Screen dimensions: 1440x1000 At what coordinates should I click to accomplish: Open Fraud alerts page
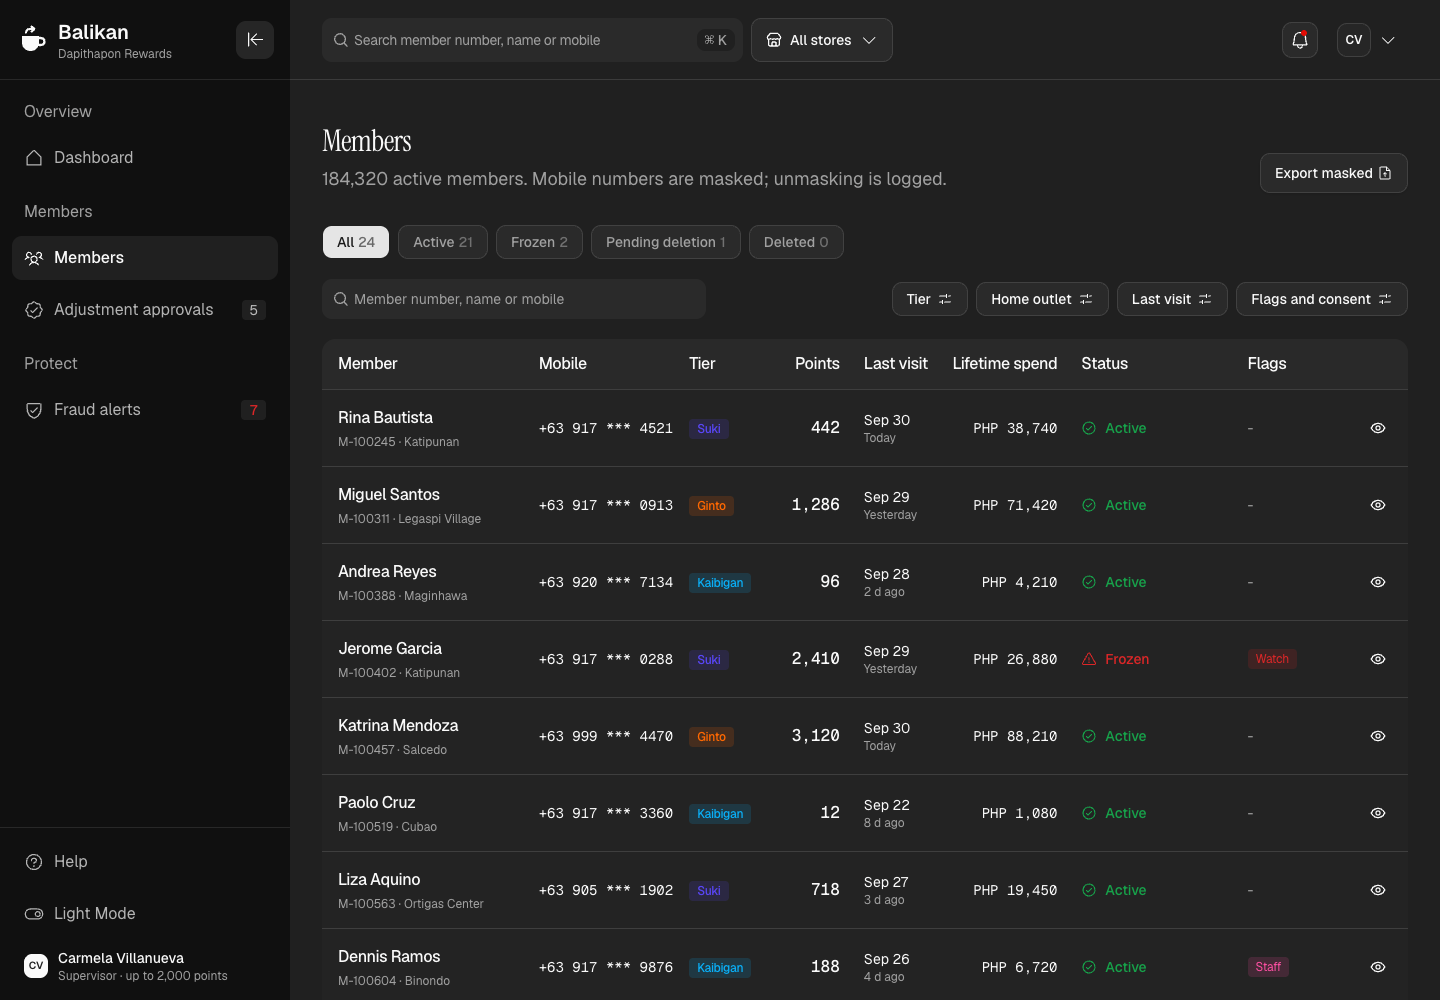point(145,410)
